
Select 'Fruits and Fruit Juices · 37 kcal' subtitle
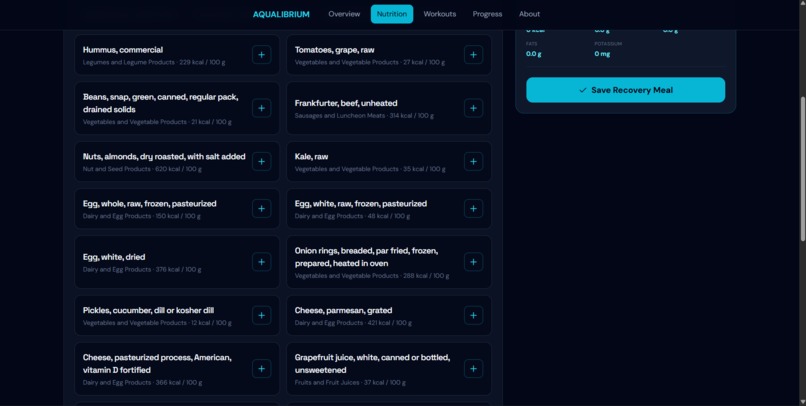point(350,383)
